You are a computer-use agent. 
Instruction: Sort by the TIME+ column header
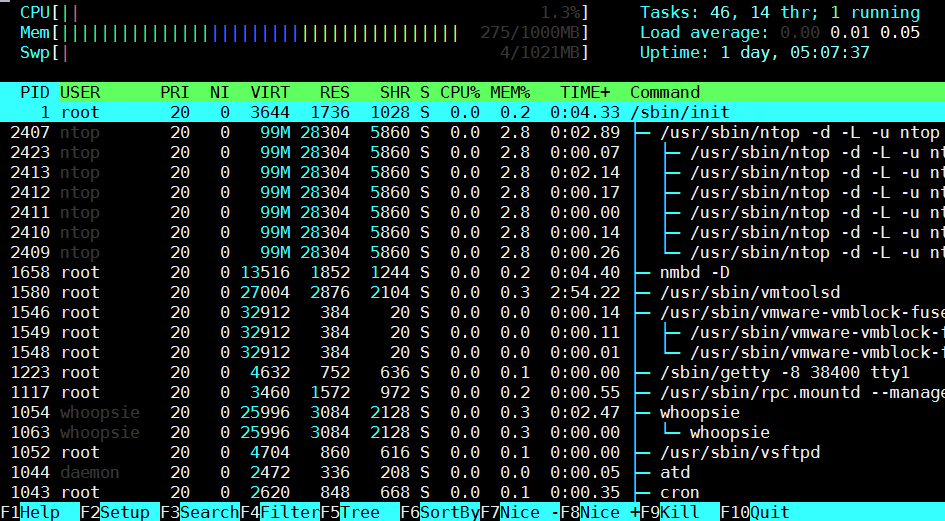coord(585,92)
